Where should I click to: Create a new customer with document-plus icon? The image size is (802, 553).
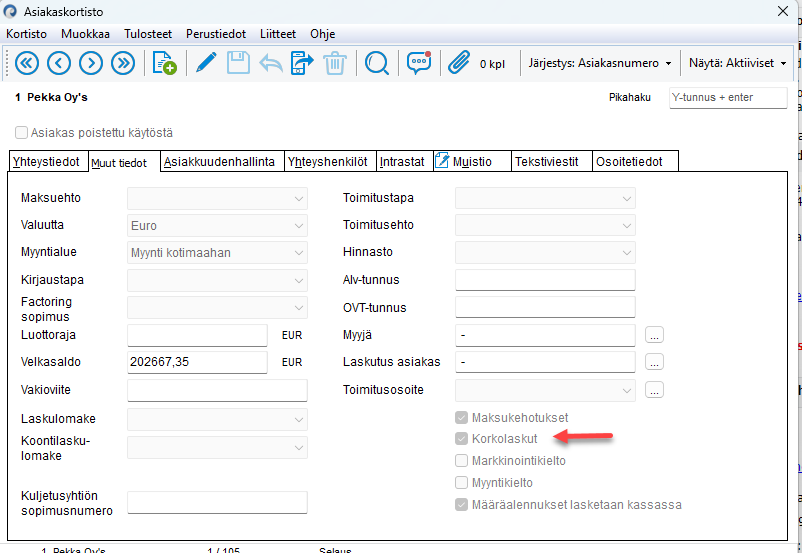point(165,63)
